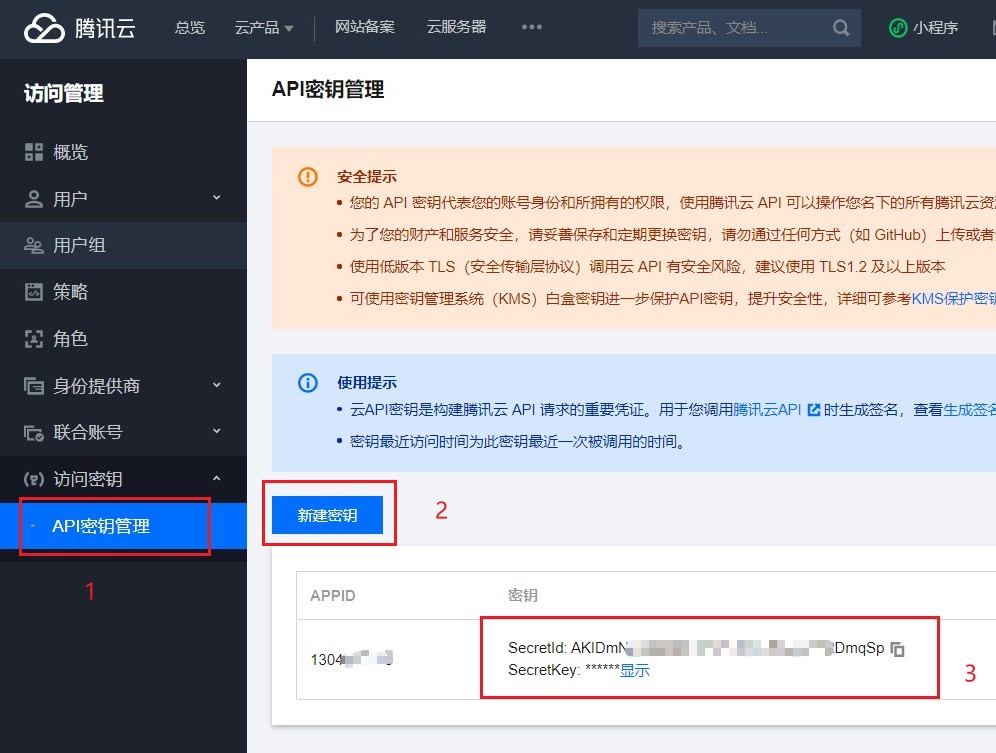Click the 角色 role icon
The image size is (996, 753).
click(x=34, y=339)
